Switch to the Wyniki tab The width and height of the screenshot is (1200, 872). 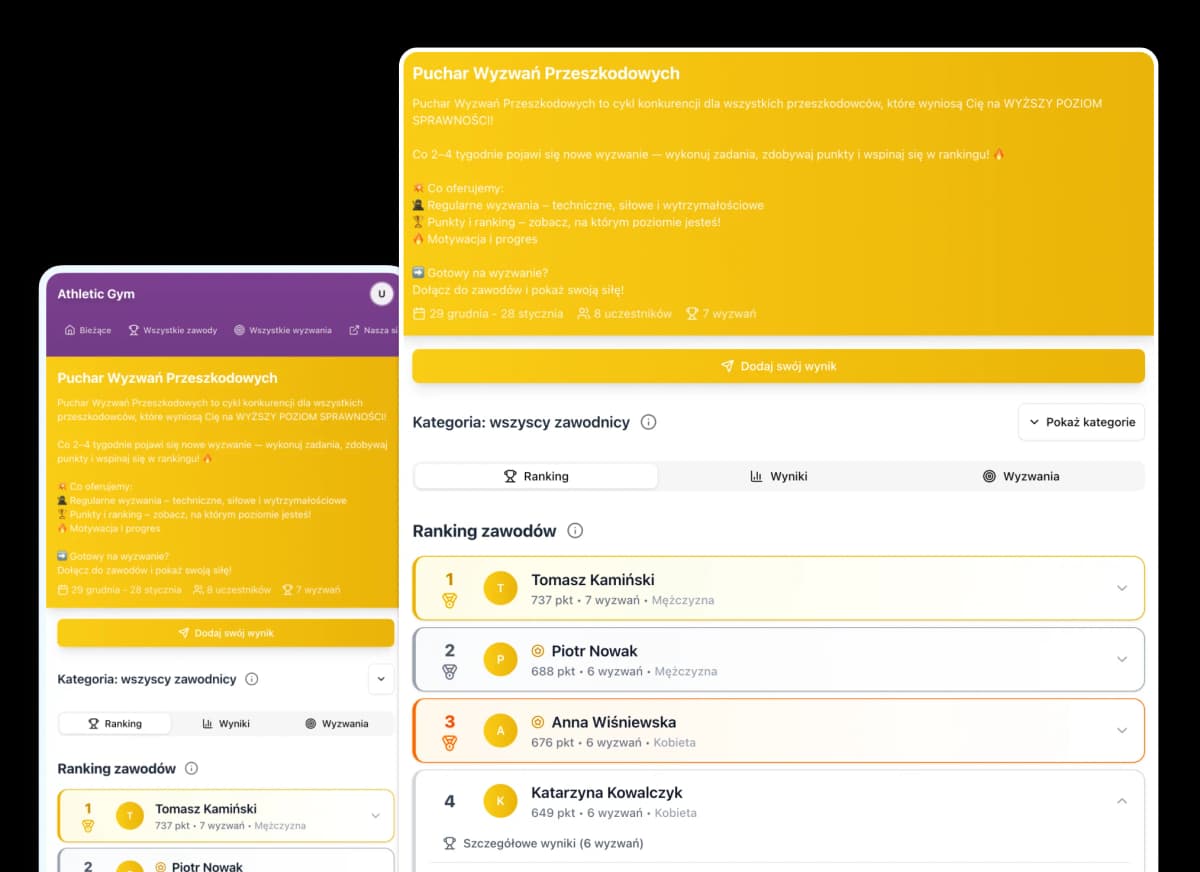[778, 476]
